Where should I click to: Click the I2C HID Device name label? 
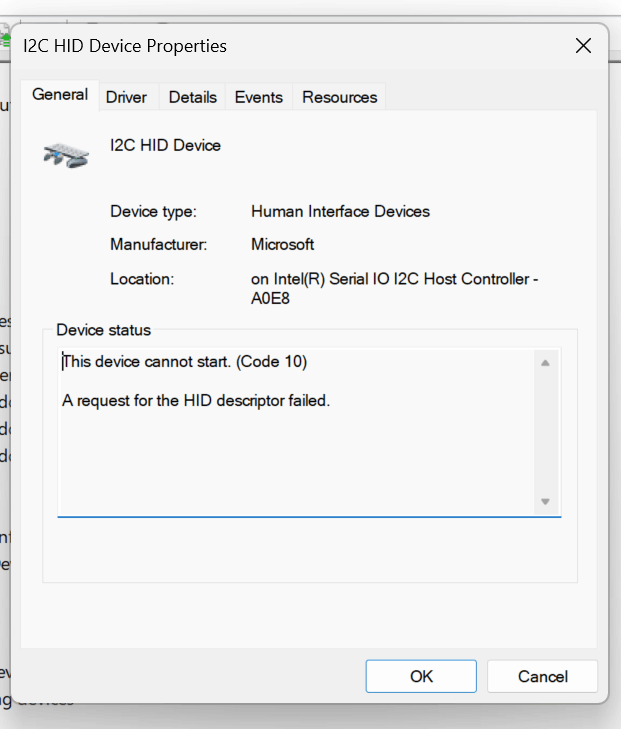coord(165,146)
